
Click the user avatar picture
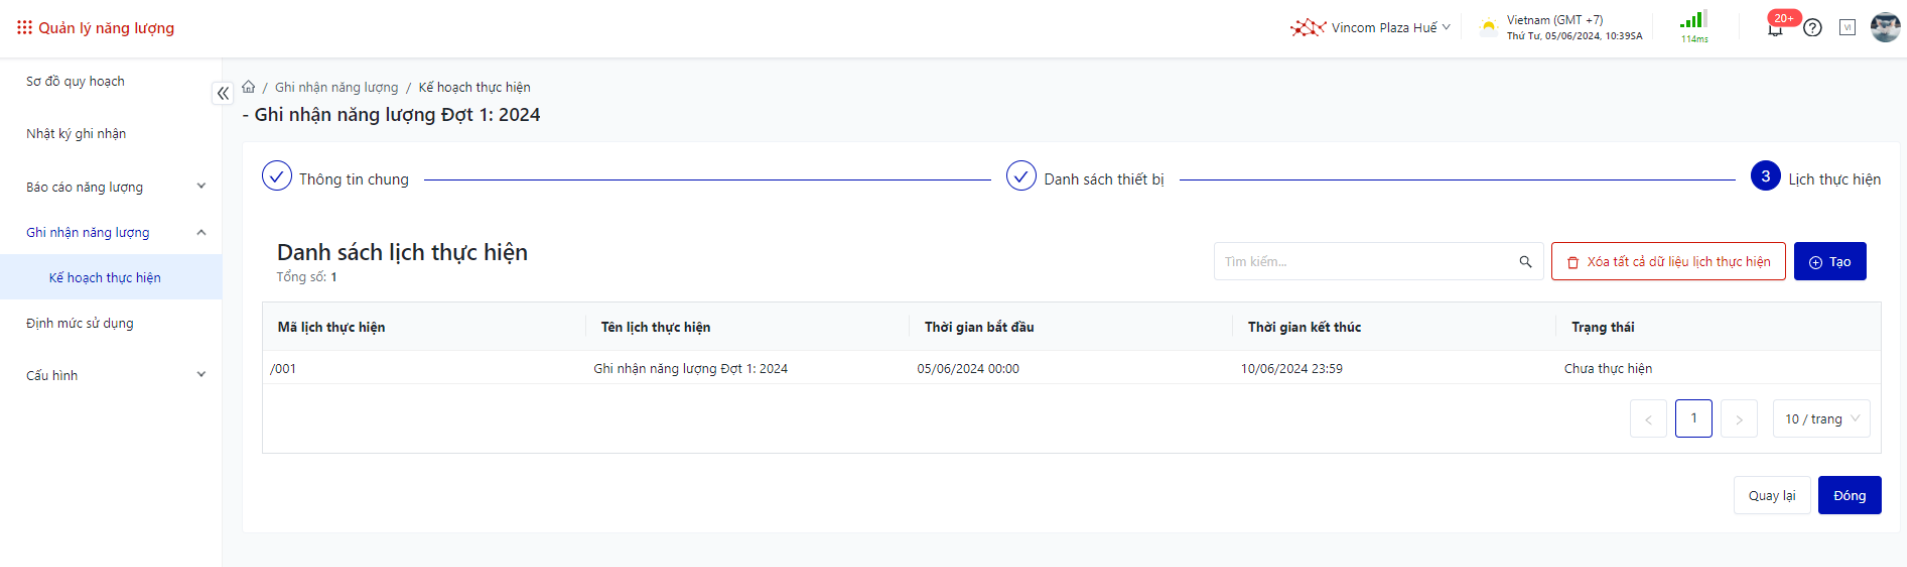(x=1885, y=28)
